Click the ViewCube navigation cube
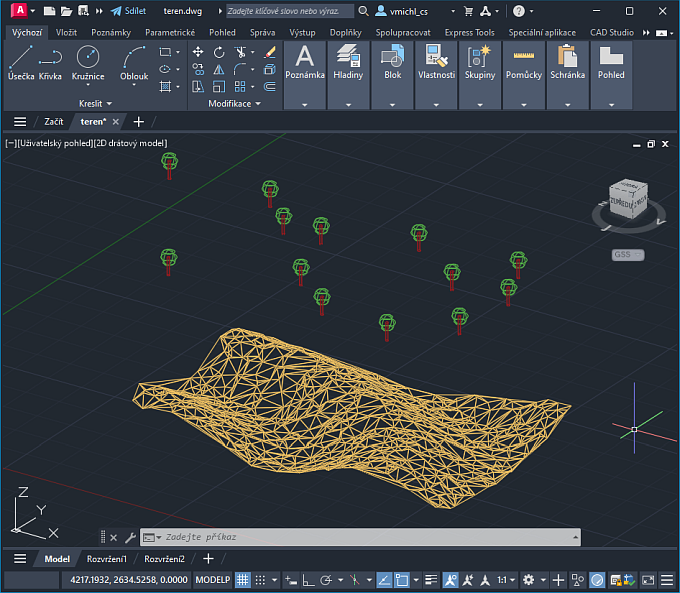This screenshot has width=680, height=593. 627,199
